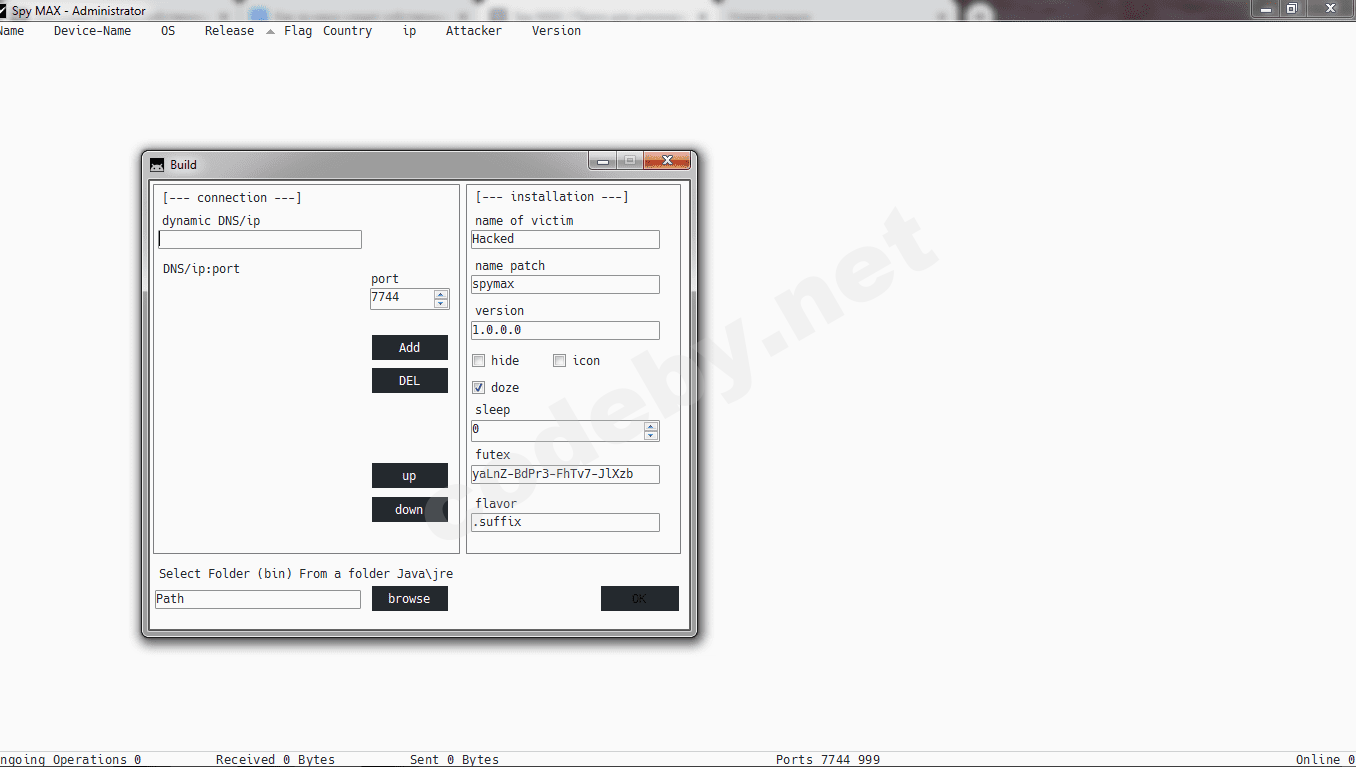Click the Flag column header
This screenshot has width=1356, height=767.
[x=298, y=31]
